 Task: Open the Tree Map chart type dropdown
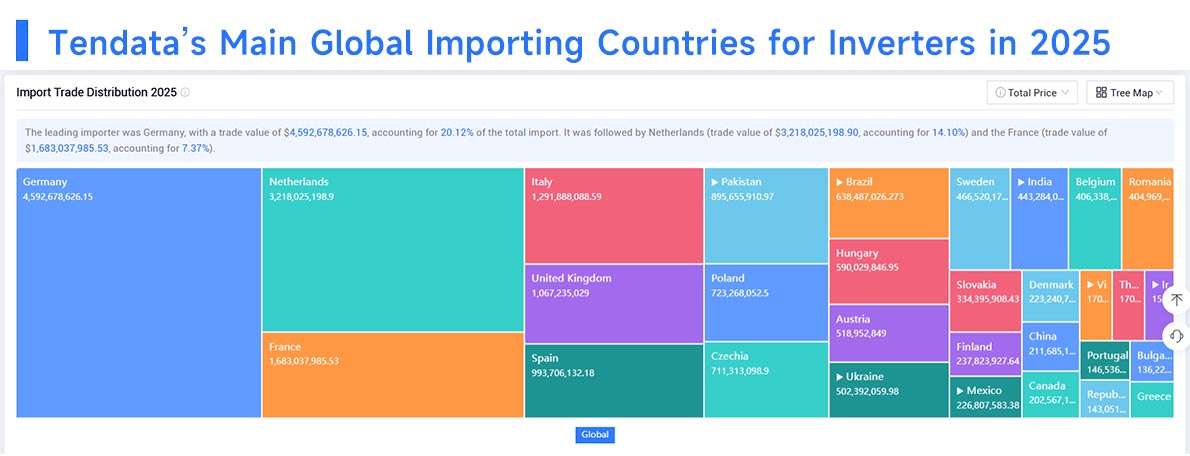(x=1130, y=93)
